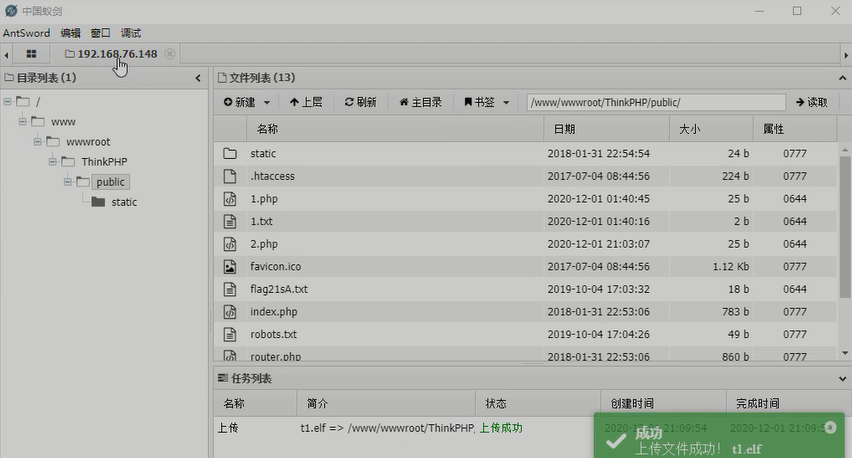852x458 pixels.
Task: Click the robots.txt file icon
Action: pyautogui.click(x=230, y=335)
